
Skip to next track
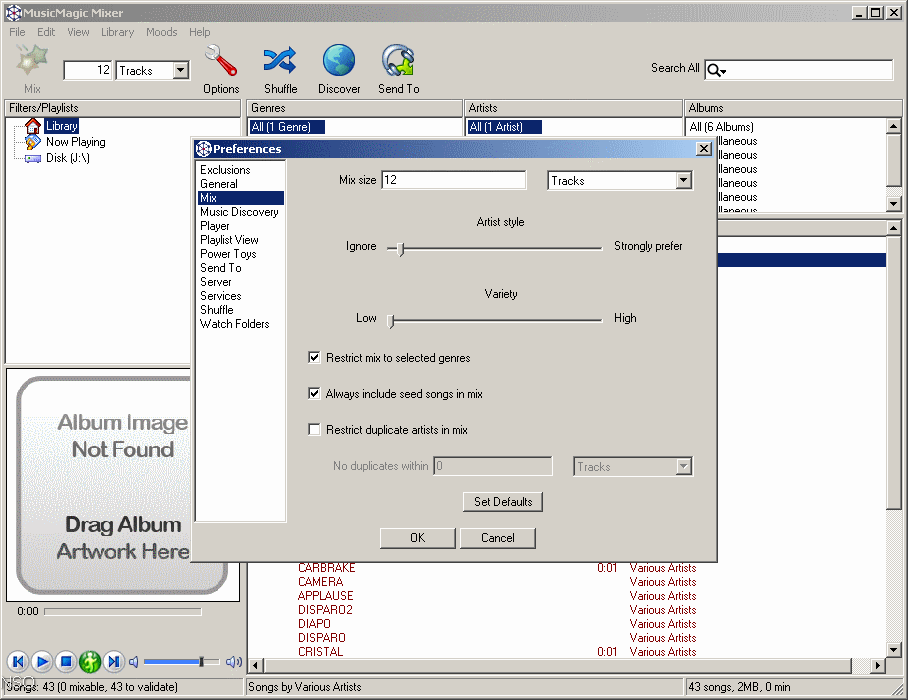coord(114,661)
